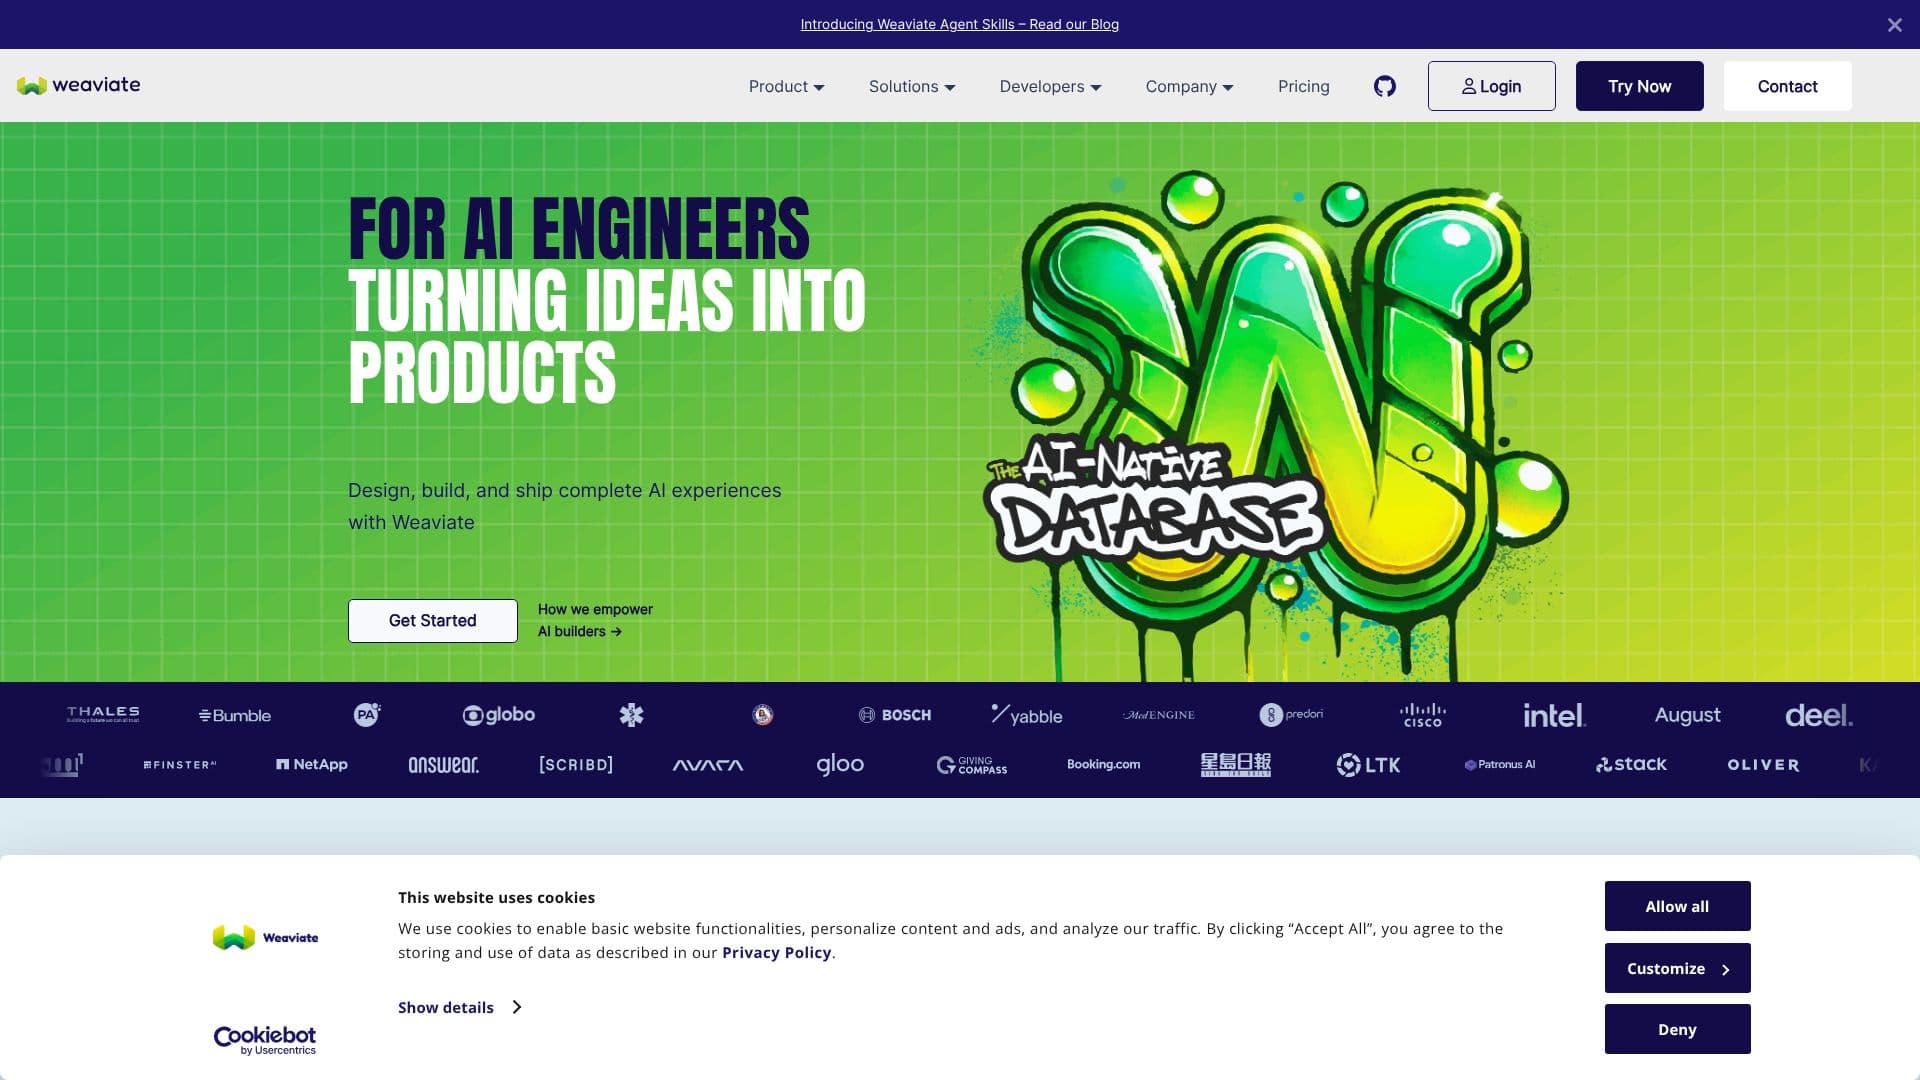Click the Giving Compass logo
Image resolution: width=1920 pixels, height=1080 pixels.
coord(972,765)
